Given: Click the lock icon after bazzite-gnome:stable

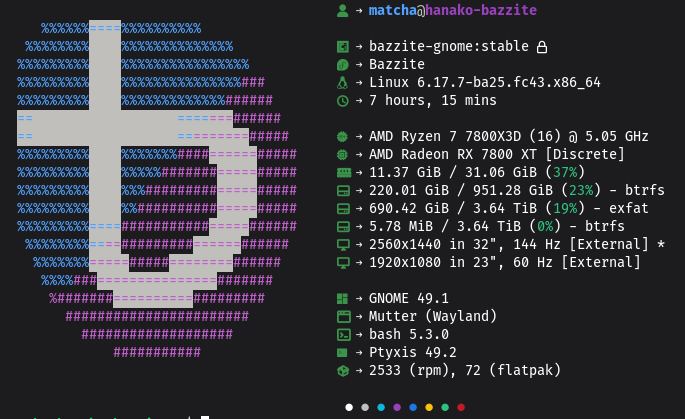Looking at the screenshot, I should point(542,47).
